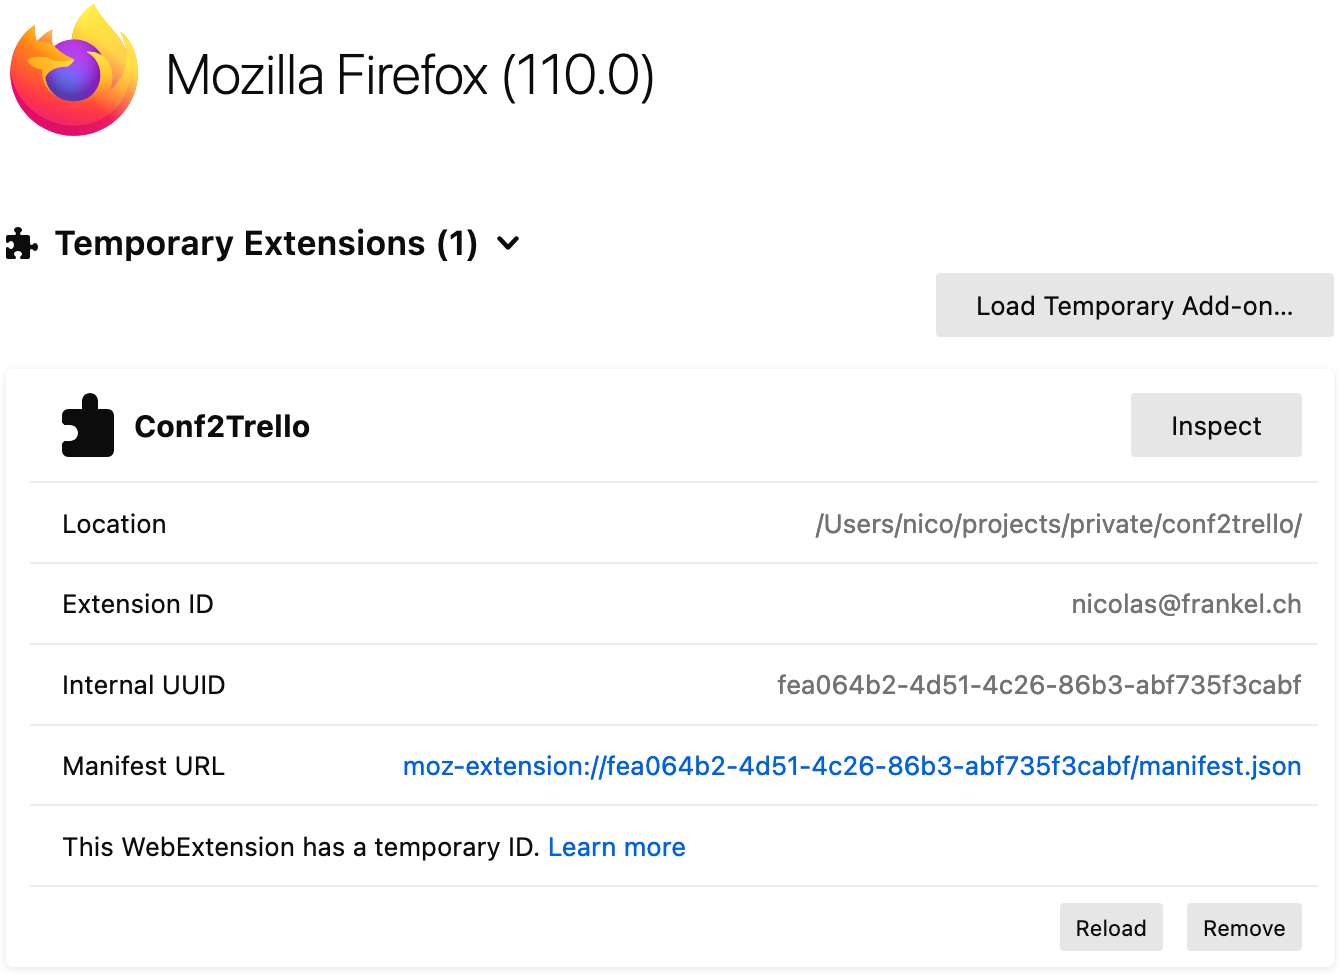The height and width of the screenshot is (974, 1342).
Task: Click the Conf2Trello extension name
Action: [222, 426]
